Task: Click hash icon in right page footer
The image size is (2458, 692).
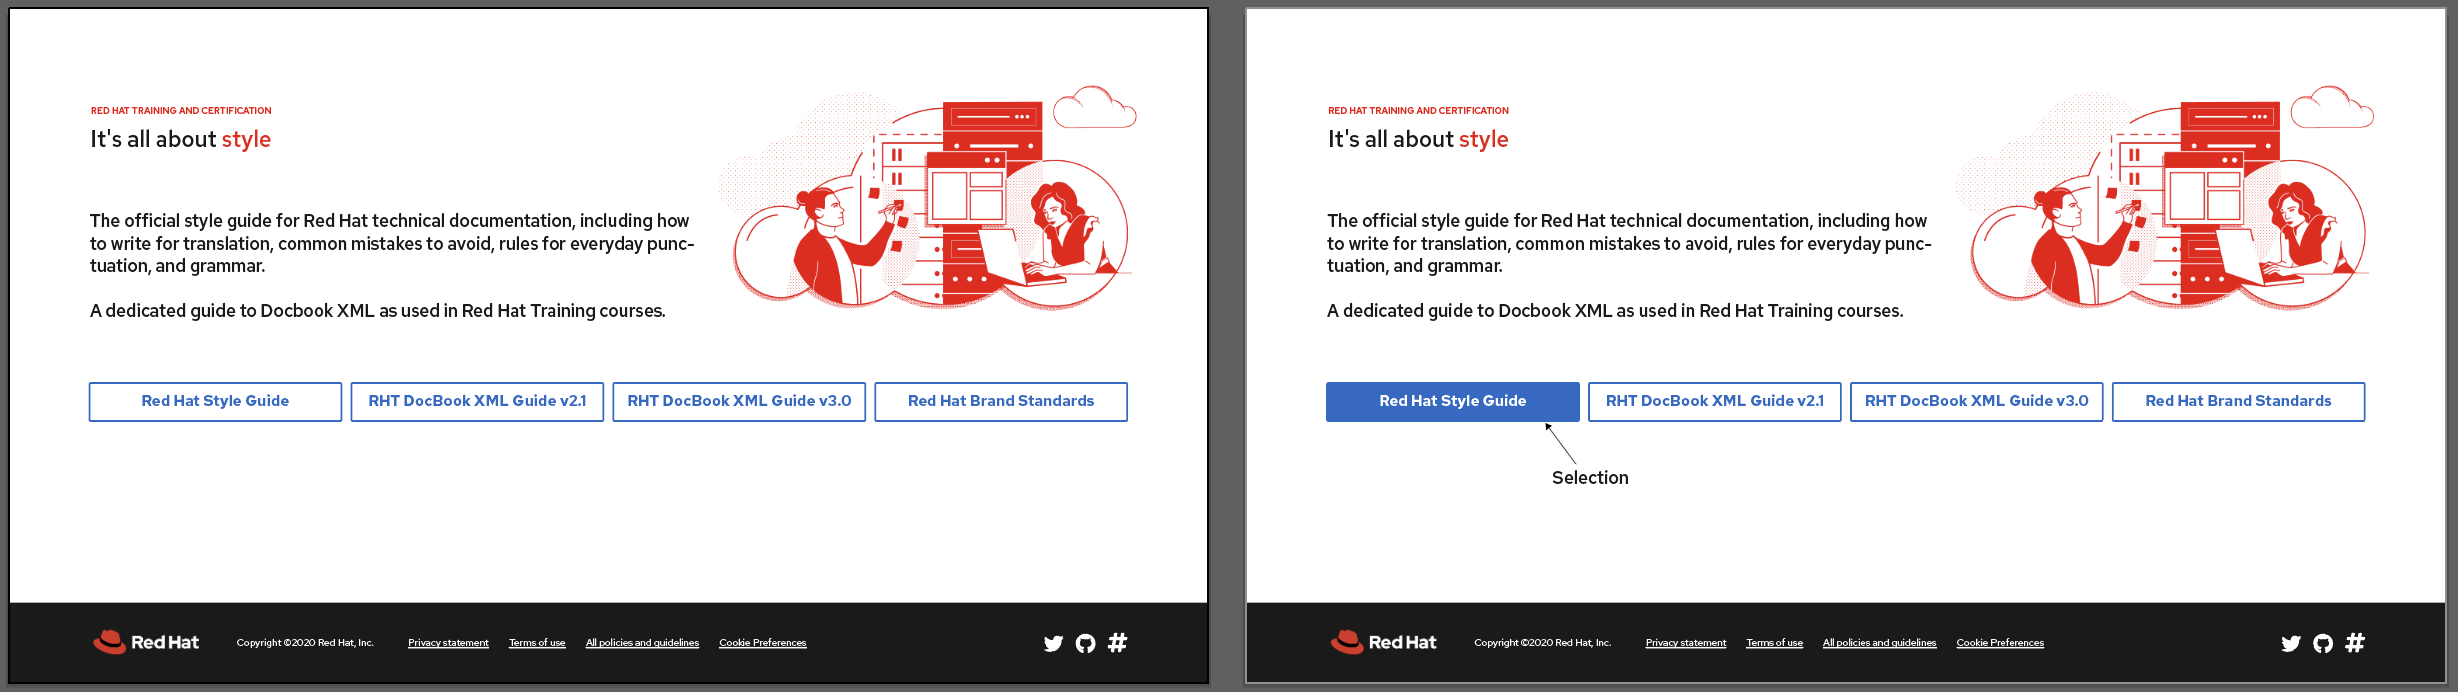Action: (2355, 642)
